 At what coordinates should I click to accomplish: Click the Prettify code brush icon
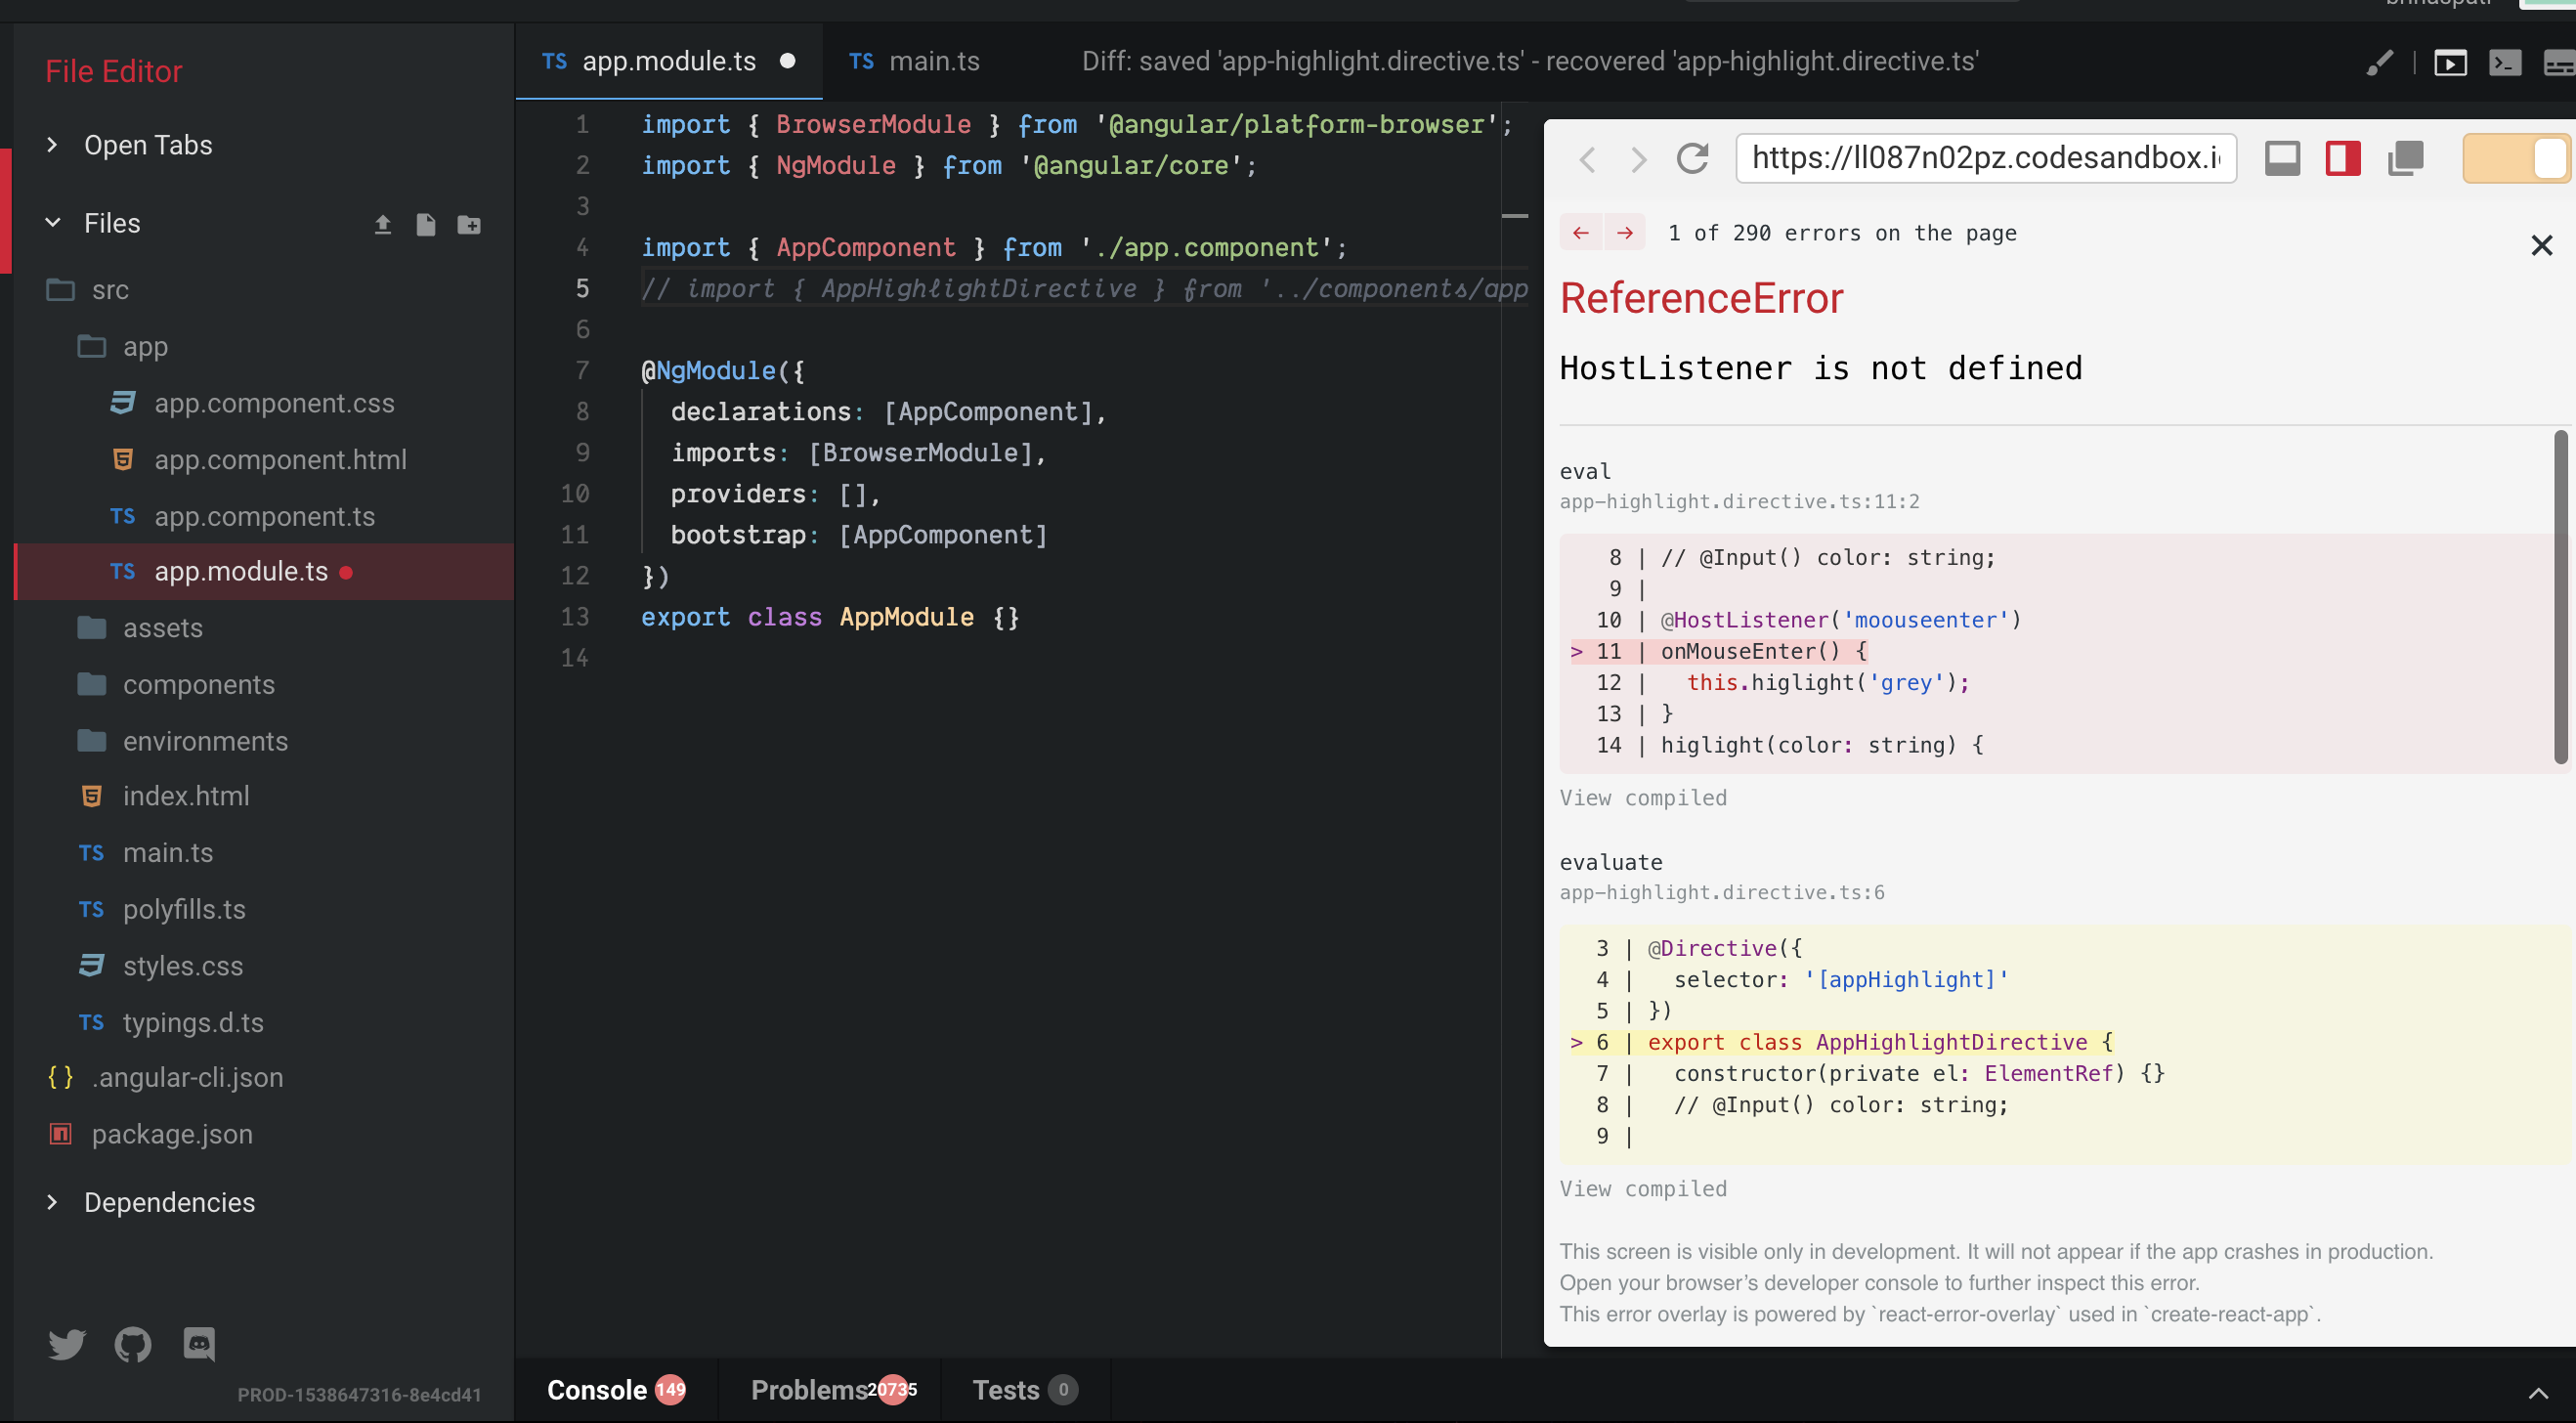(2381, 62)
